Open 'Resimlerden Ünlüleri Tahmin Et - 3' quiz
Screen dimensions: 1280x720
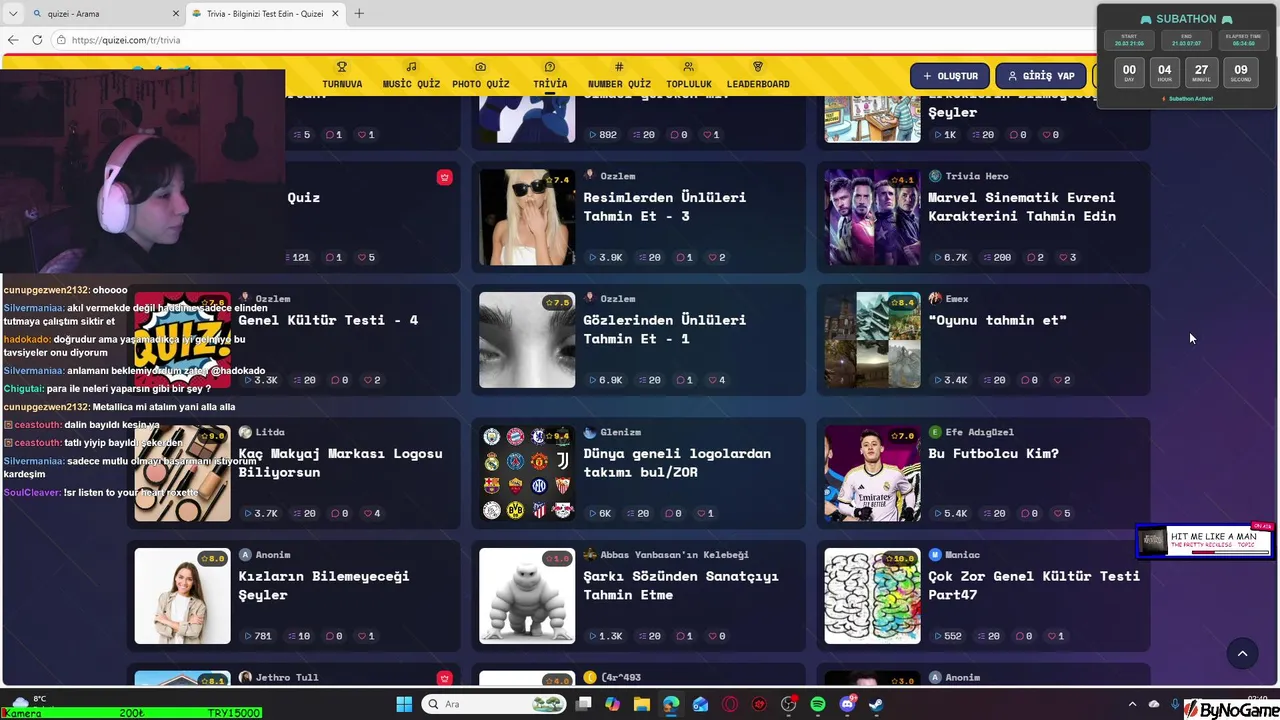(x=664, y=206)
